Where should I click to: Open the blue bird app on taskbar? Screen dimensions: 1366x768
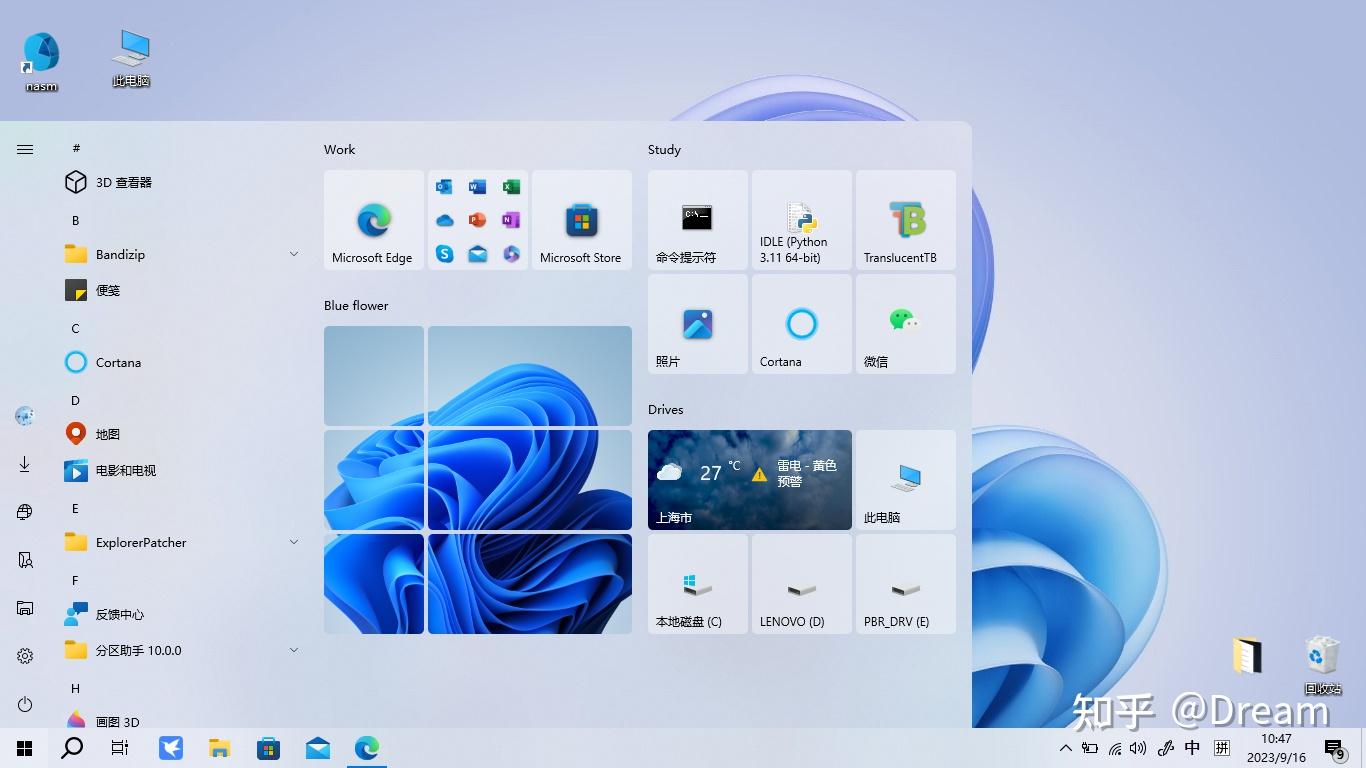(170, 748)
